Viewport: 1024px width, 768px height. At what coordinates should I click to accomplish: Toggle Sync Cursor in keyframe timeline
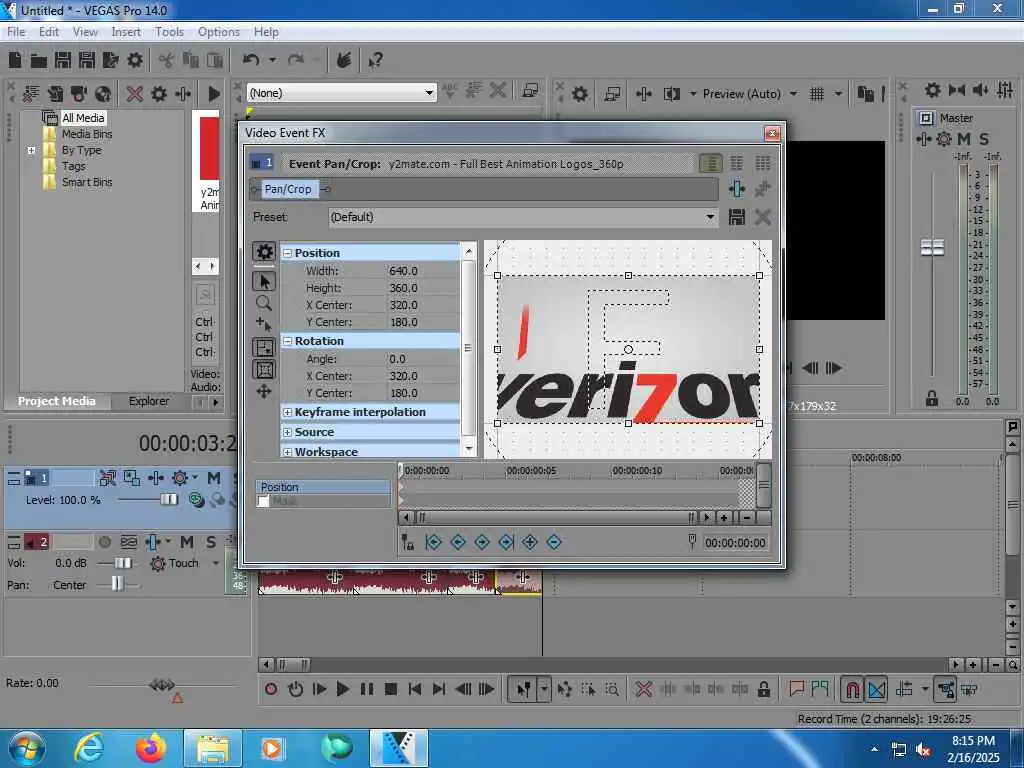click(x=407, y=542)
